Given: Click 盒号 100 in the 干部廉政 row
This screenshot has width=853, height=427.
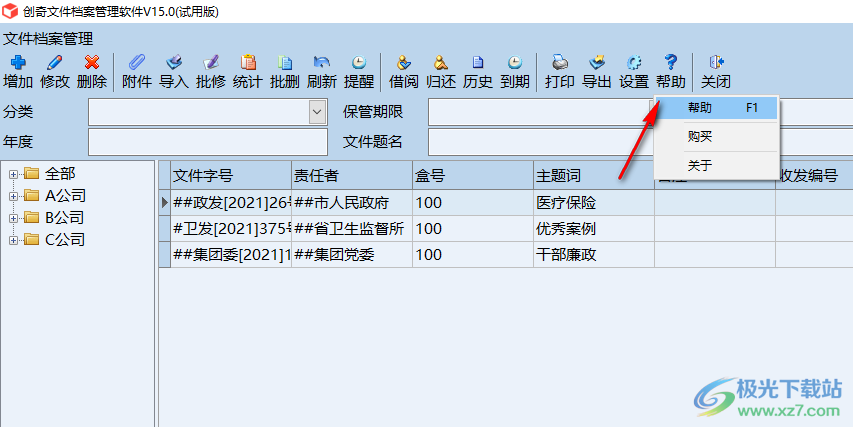Looking at the screenshot, I should 473,255.
